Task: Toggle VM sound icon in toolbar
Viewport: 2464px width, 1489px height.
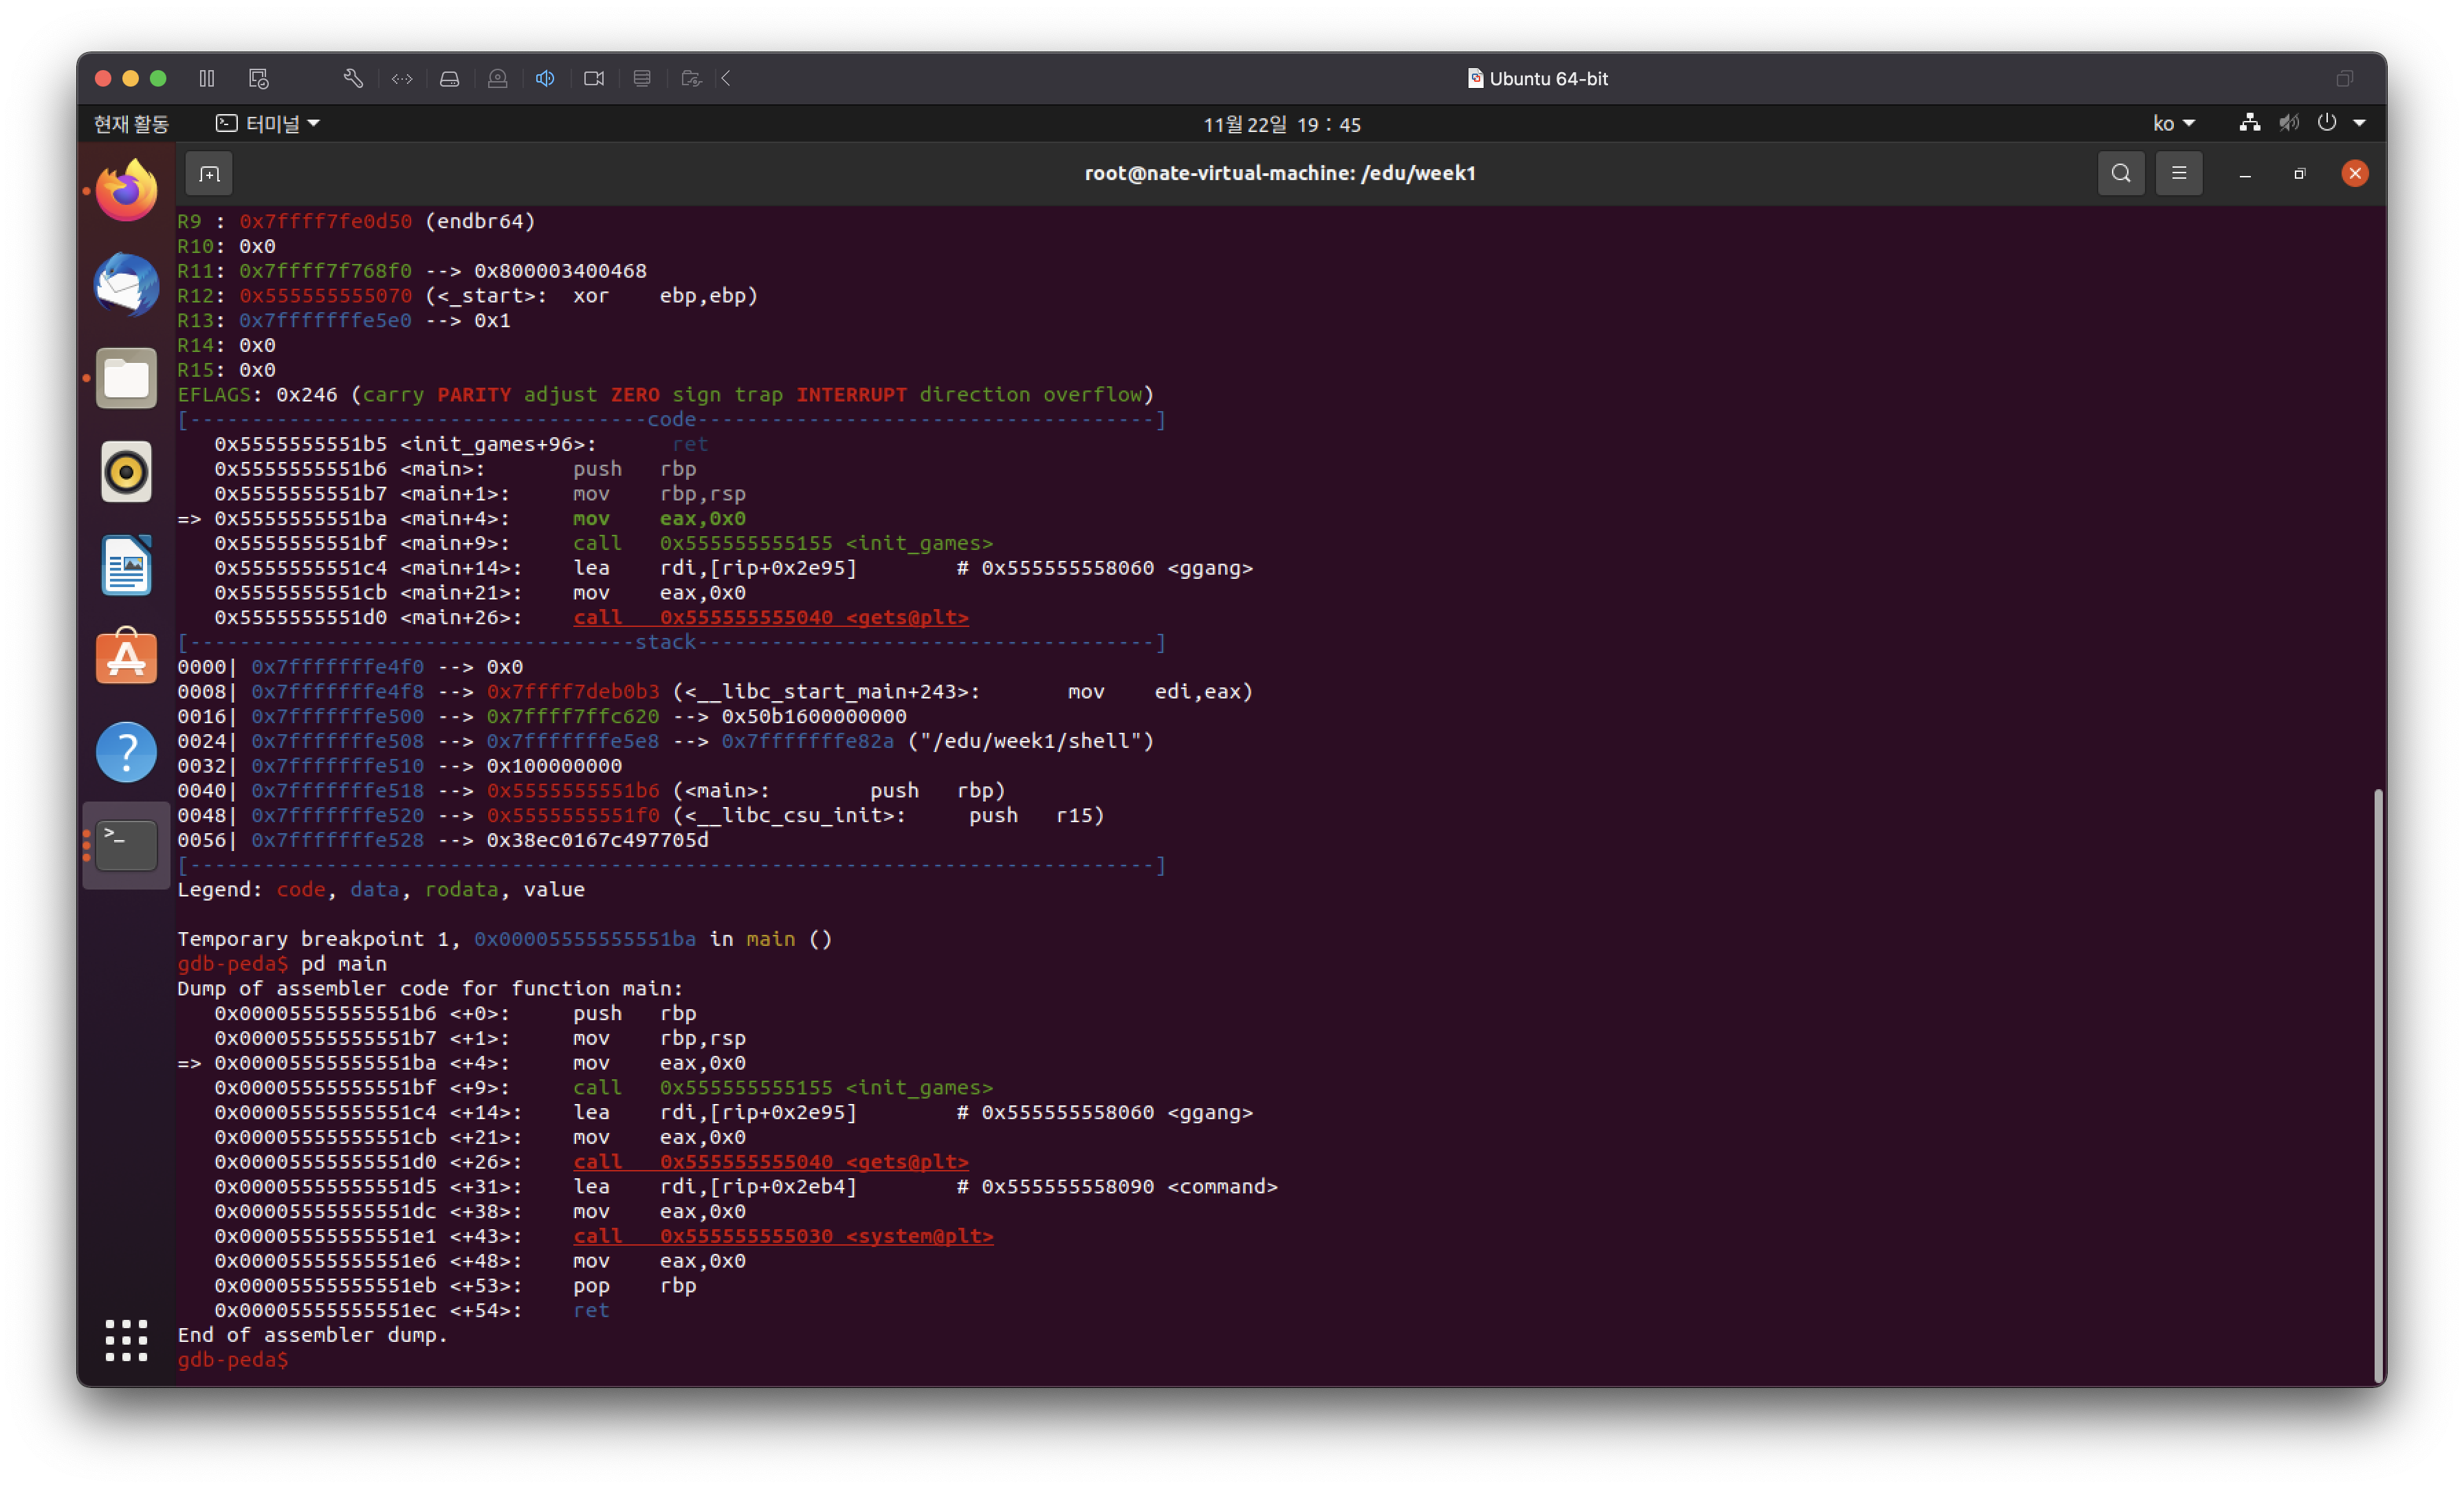Action: tap(545, 78)
